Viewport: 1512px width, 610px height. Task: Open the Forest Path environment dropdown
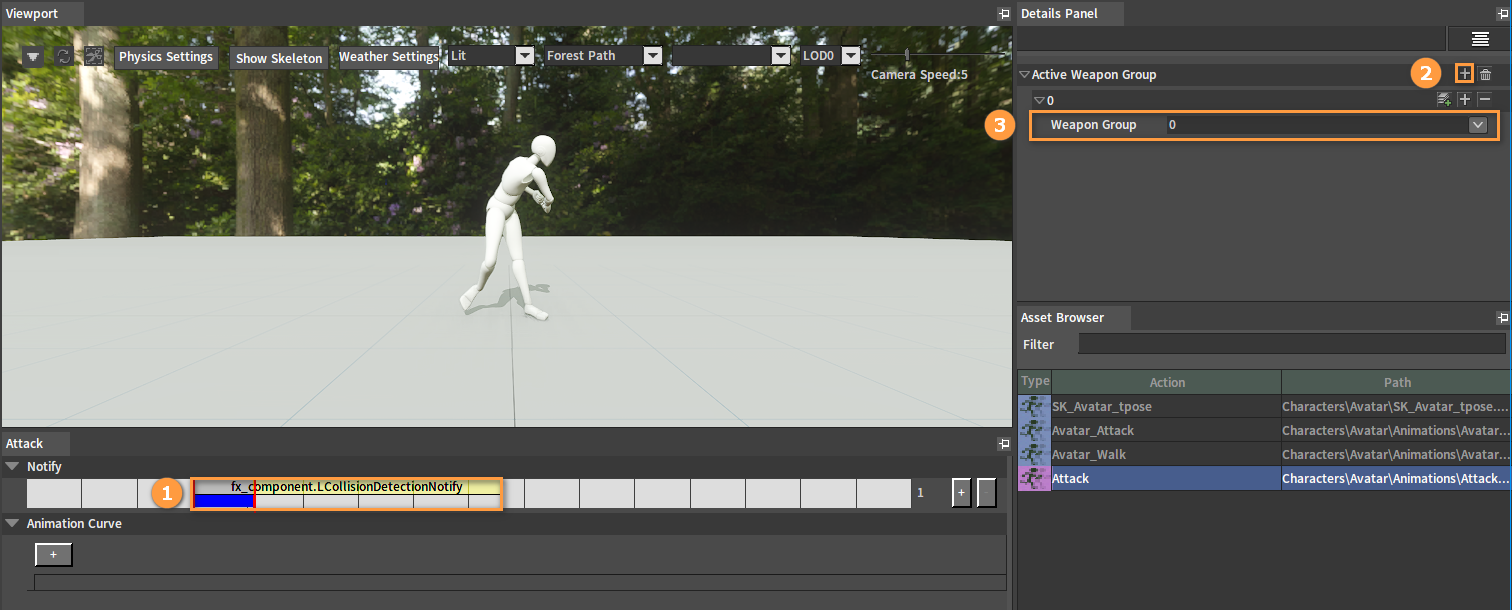point(653,56)
